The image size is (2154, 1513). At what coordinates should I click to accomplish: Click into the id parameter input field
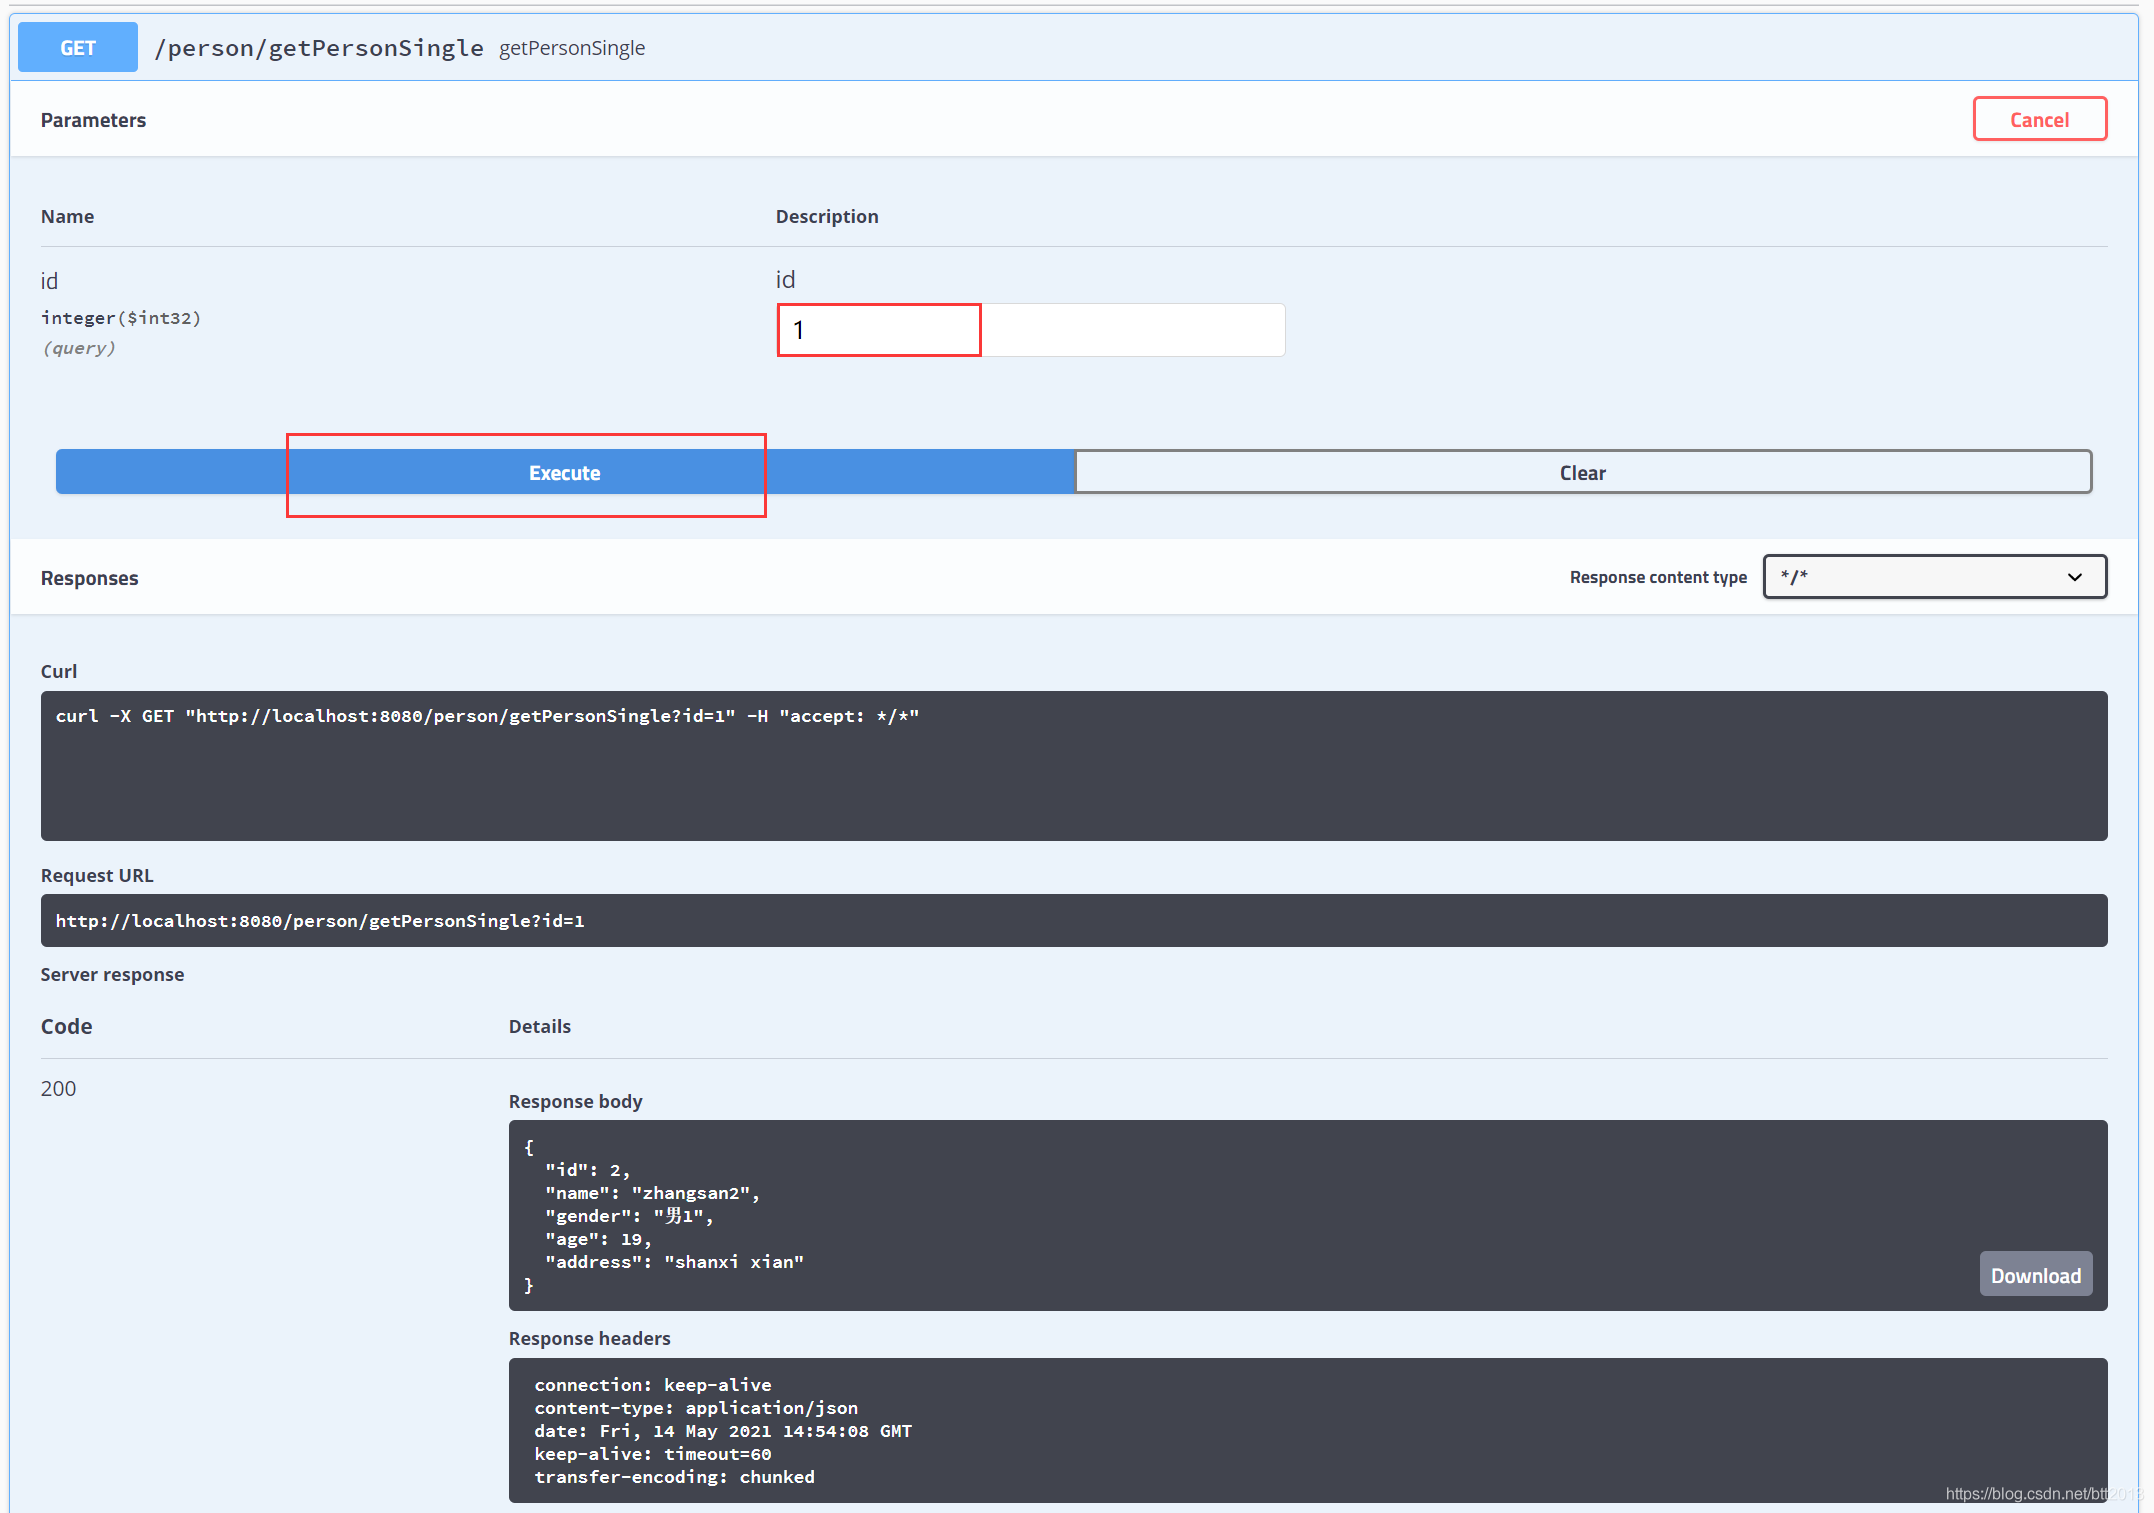[1030, 330]
